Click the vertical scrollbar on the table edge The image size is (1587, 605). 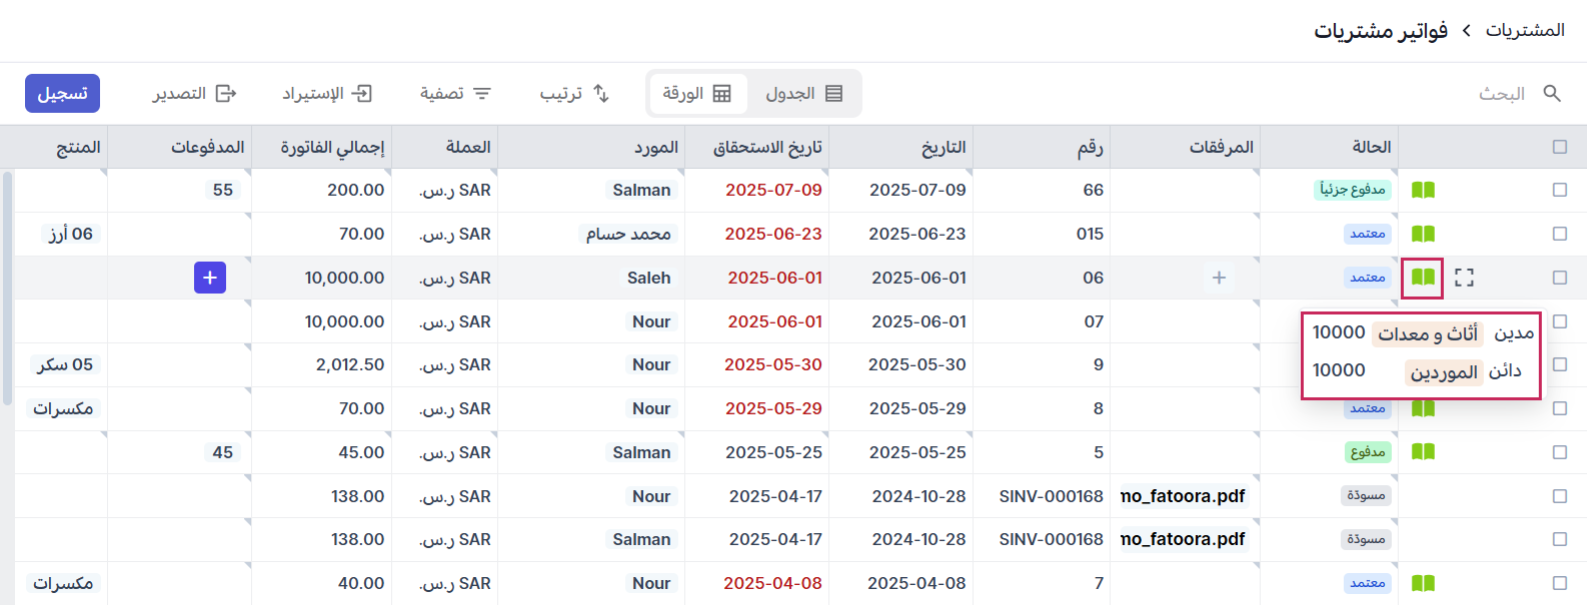pyautogui.click(x=8, y=288)
